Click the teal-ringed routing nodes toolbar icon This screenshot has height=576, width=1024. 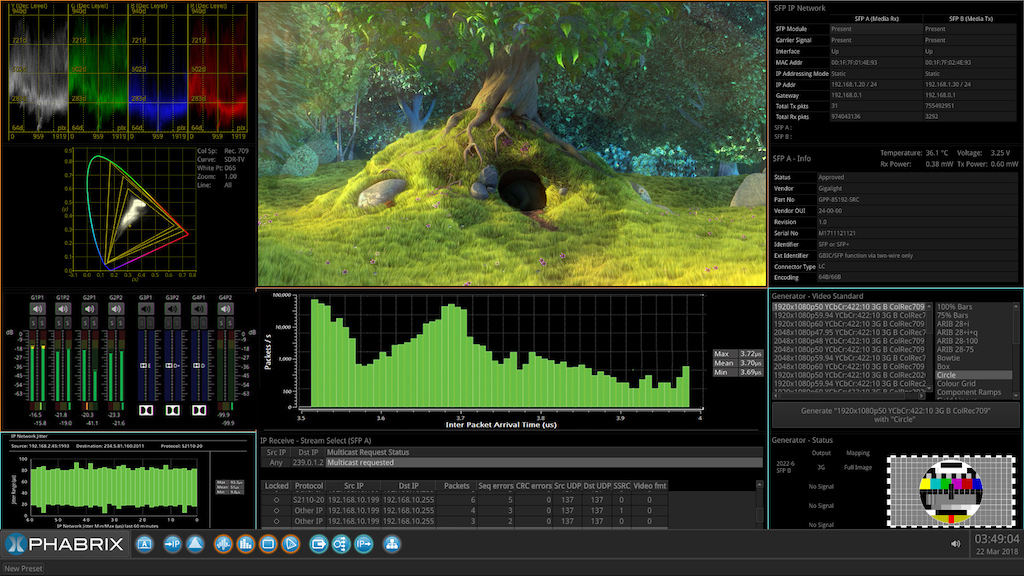click(x=341, y=544)
